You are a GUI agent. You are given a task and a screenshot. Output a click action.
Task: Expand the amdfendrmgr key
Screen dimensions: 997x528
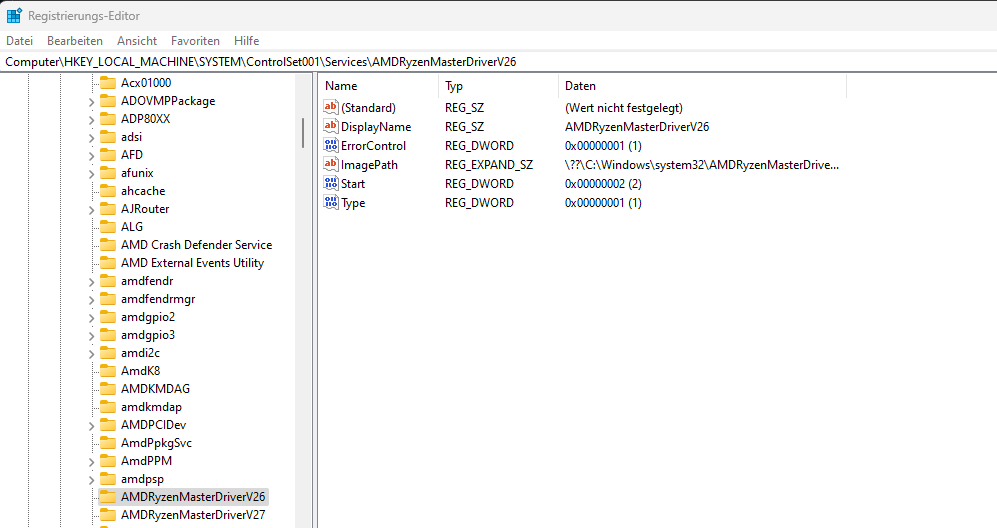(91, 300)
